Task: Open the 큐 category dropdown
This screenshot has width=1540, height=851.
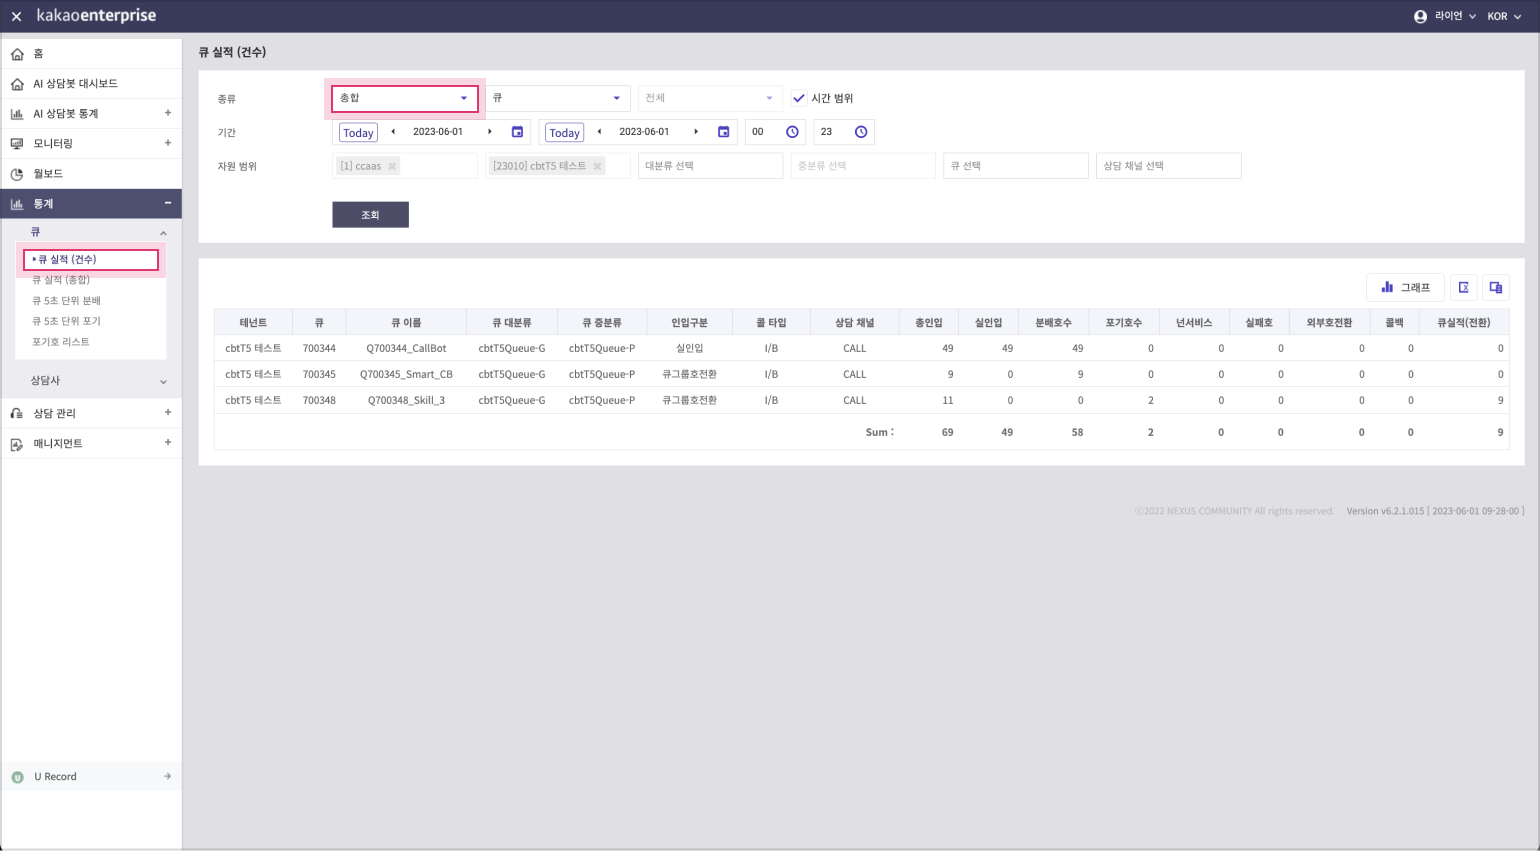Action: point(557,98)
